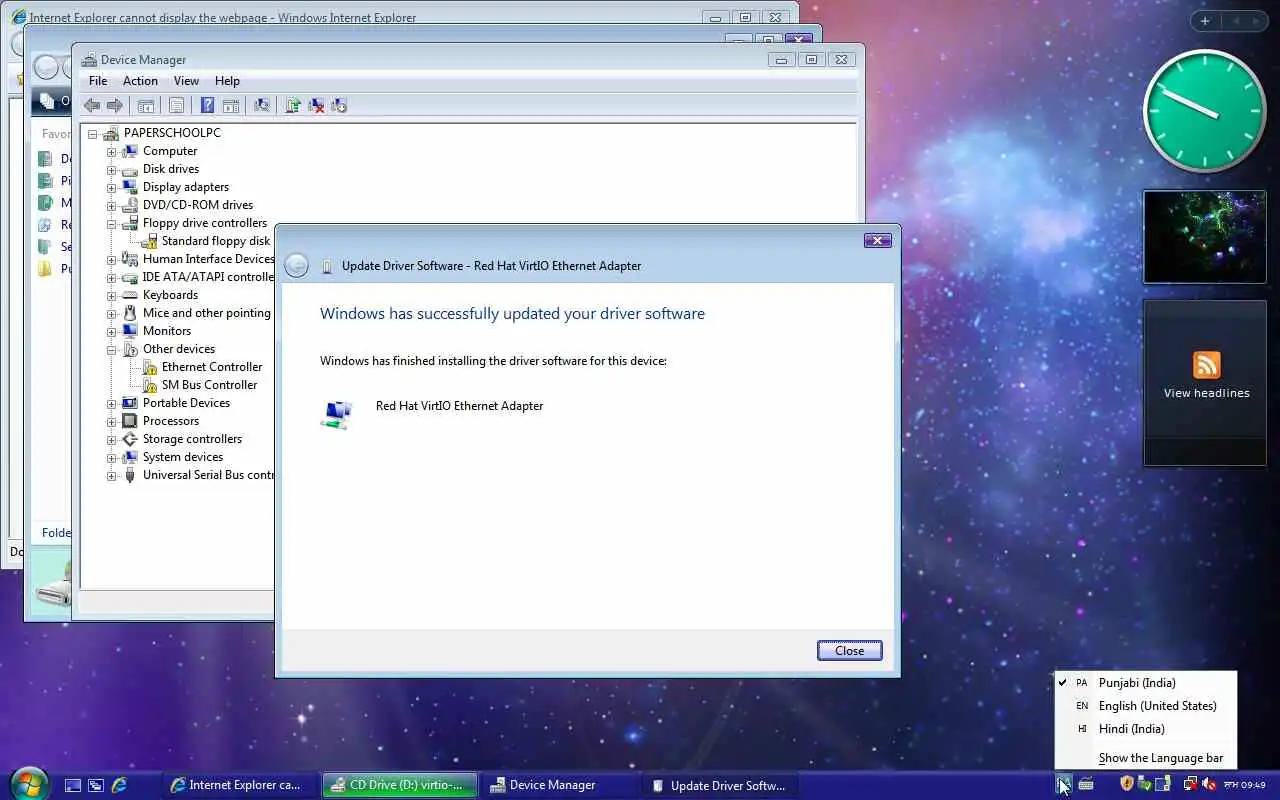Switch to CD Drive (D:) virtio taskbar button
The width and height of the screenshot is (1280, 800).
click(x=400, y=785)
